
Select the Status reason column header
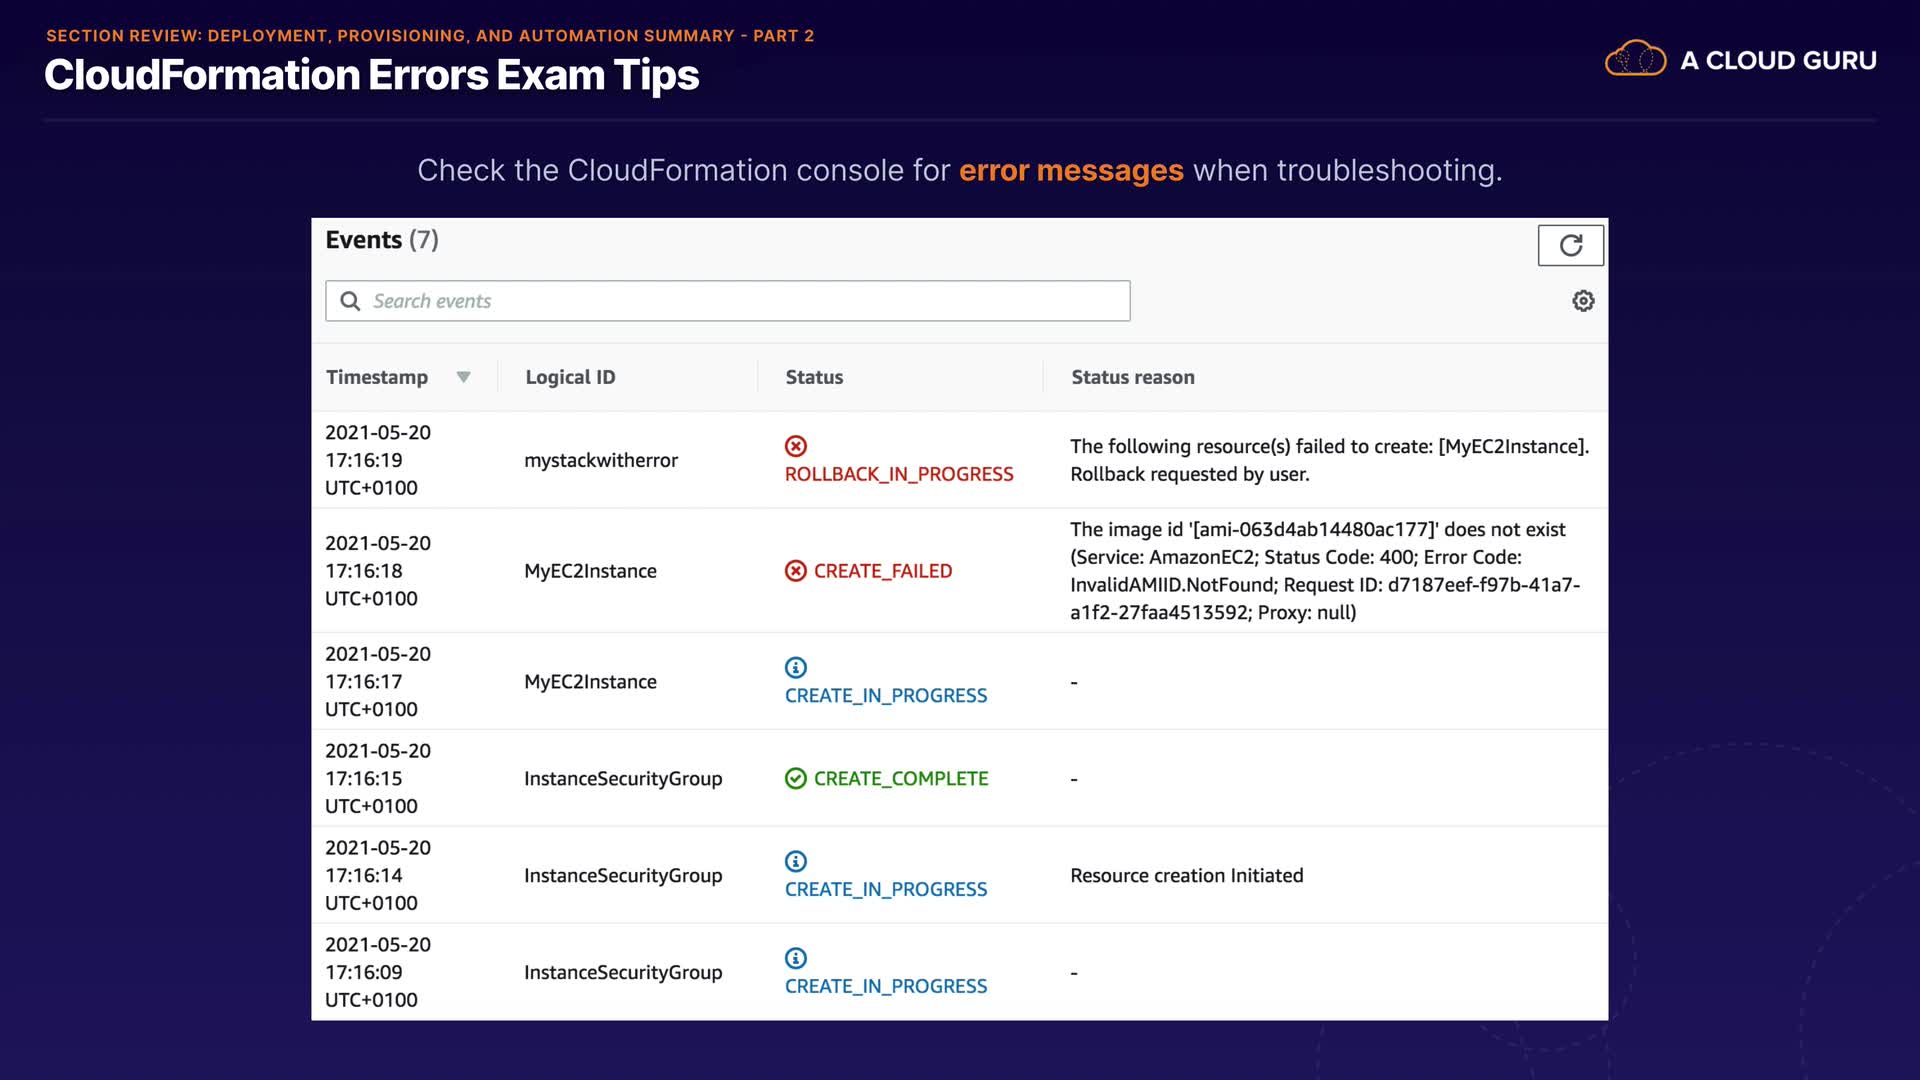tap(1133, 377)
